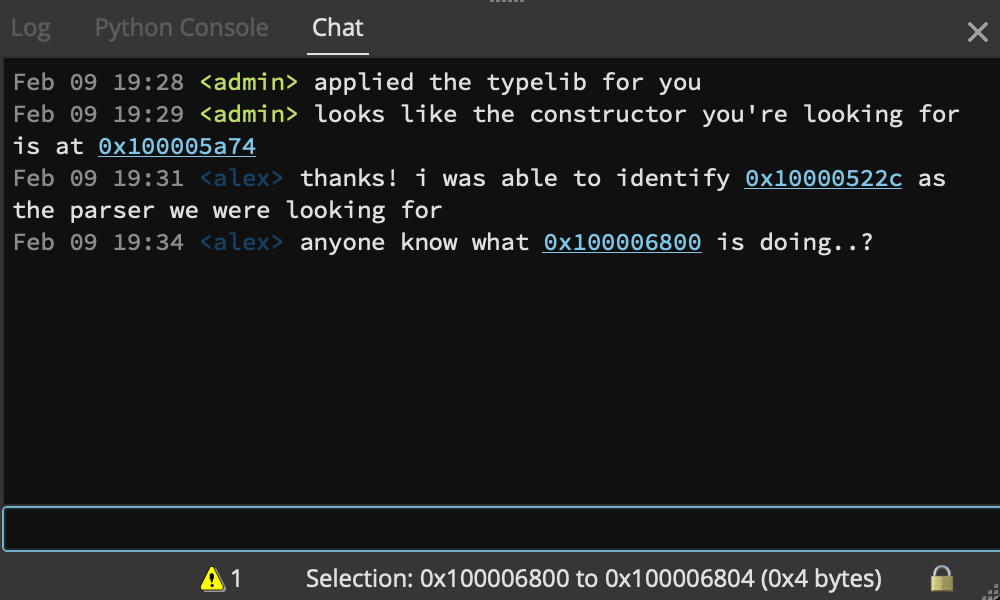Follow the 0x100005a74 constructor address link
Viewport: 1000px width, 600px height.
pos(177,147)
